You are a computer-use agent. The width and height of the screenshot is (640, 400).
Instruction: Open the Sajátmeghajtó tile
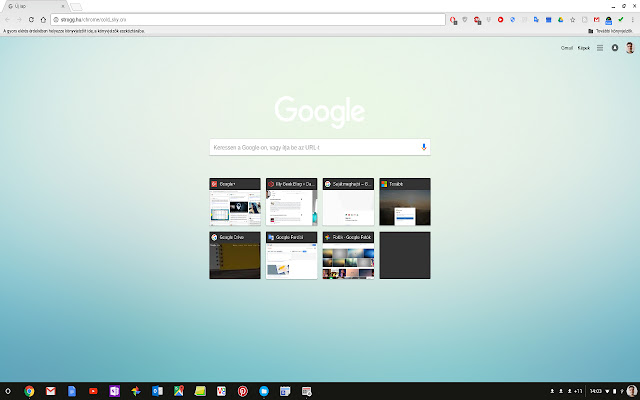[348, 202]
